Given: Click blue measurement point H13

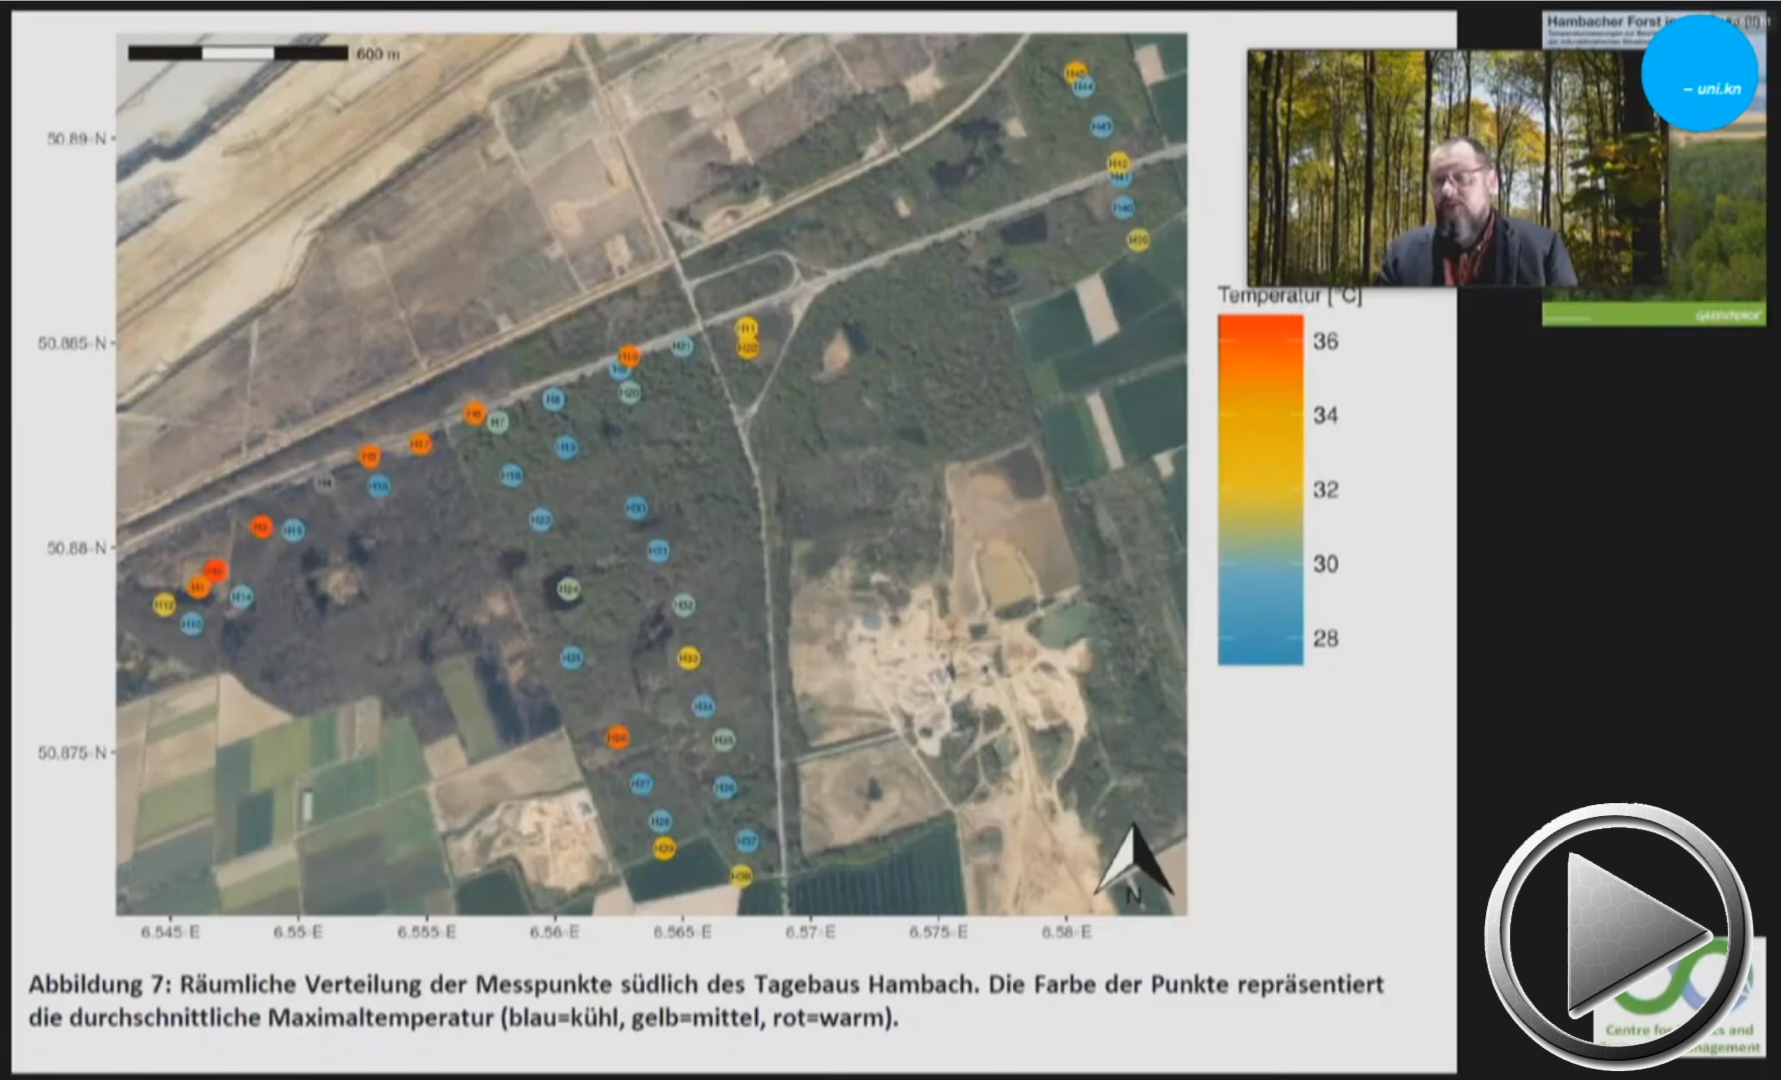Looking at the screenshot, I should click(567, 447).
